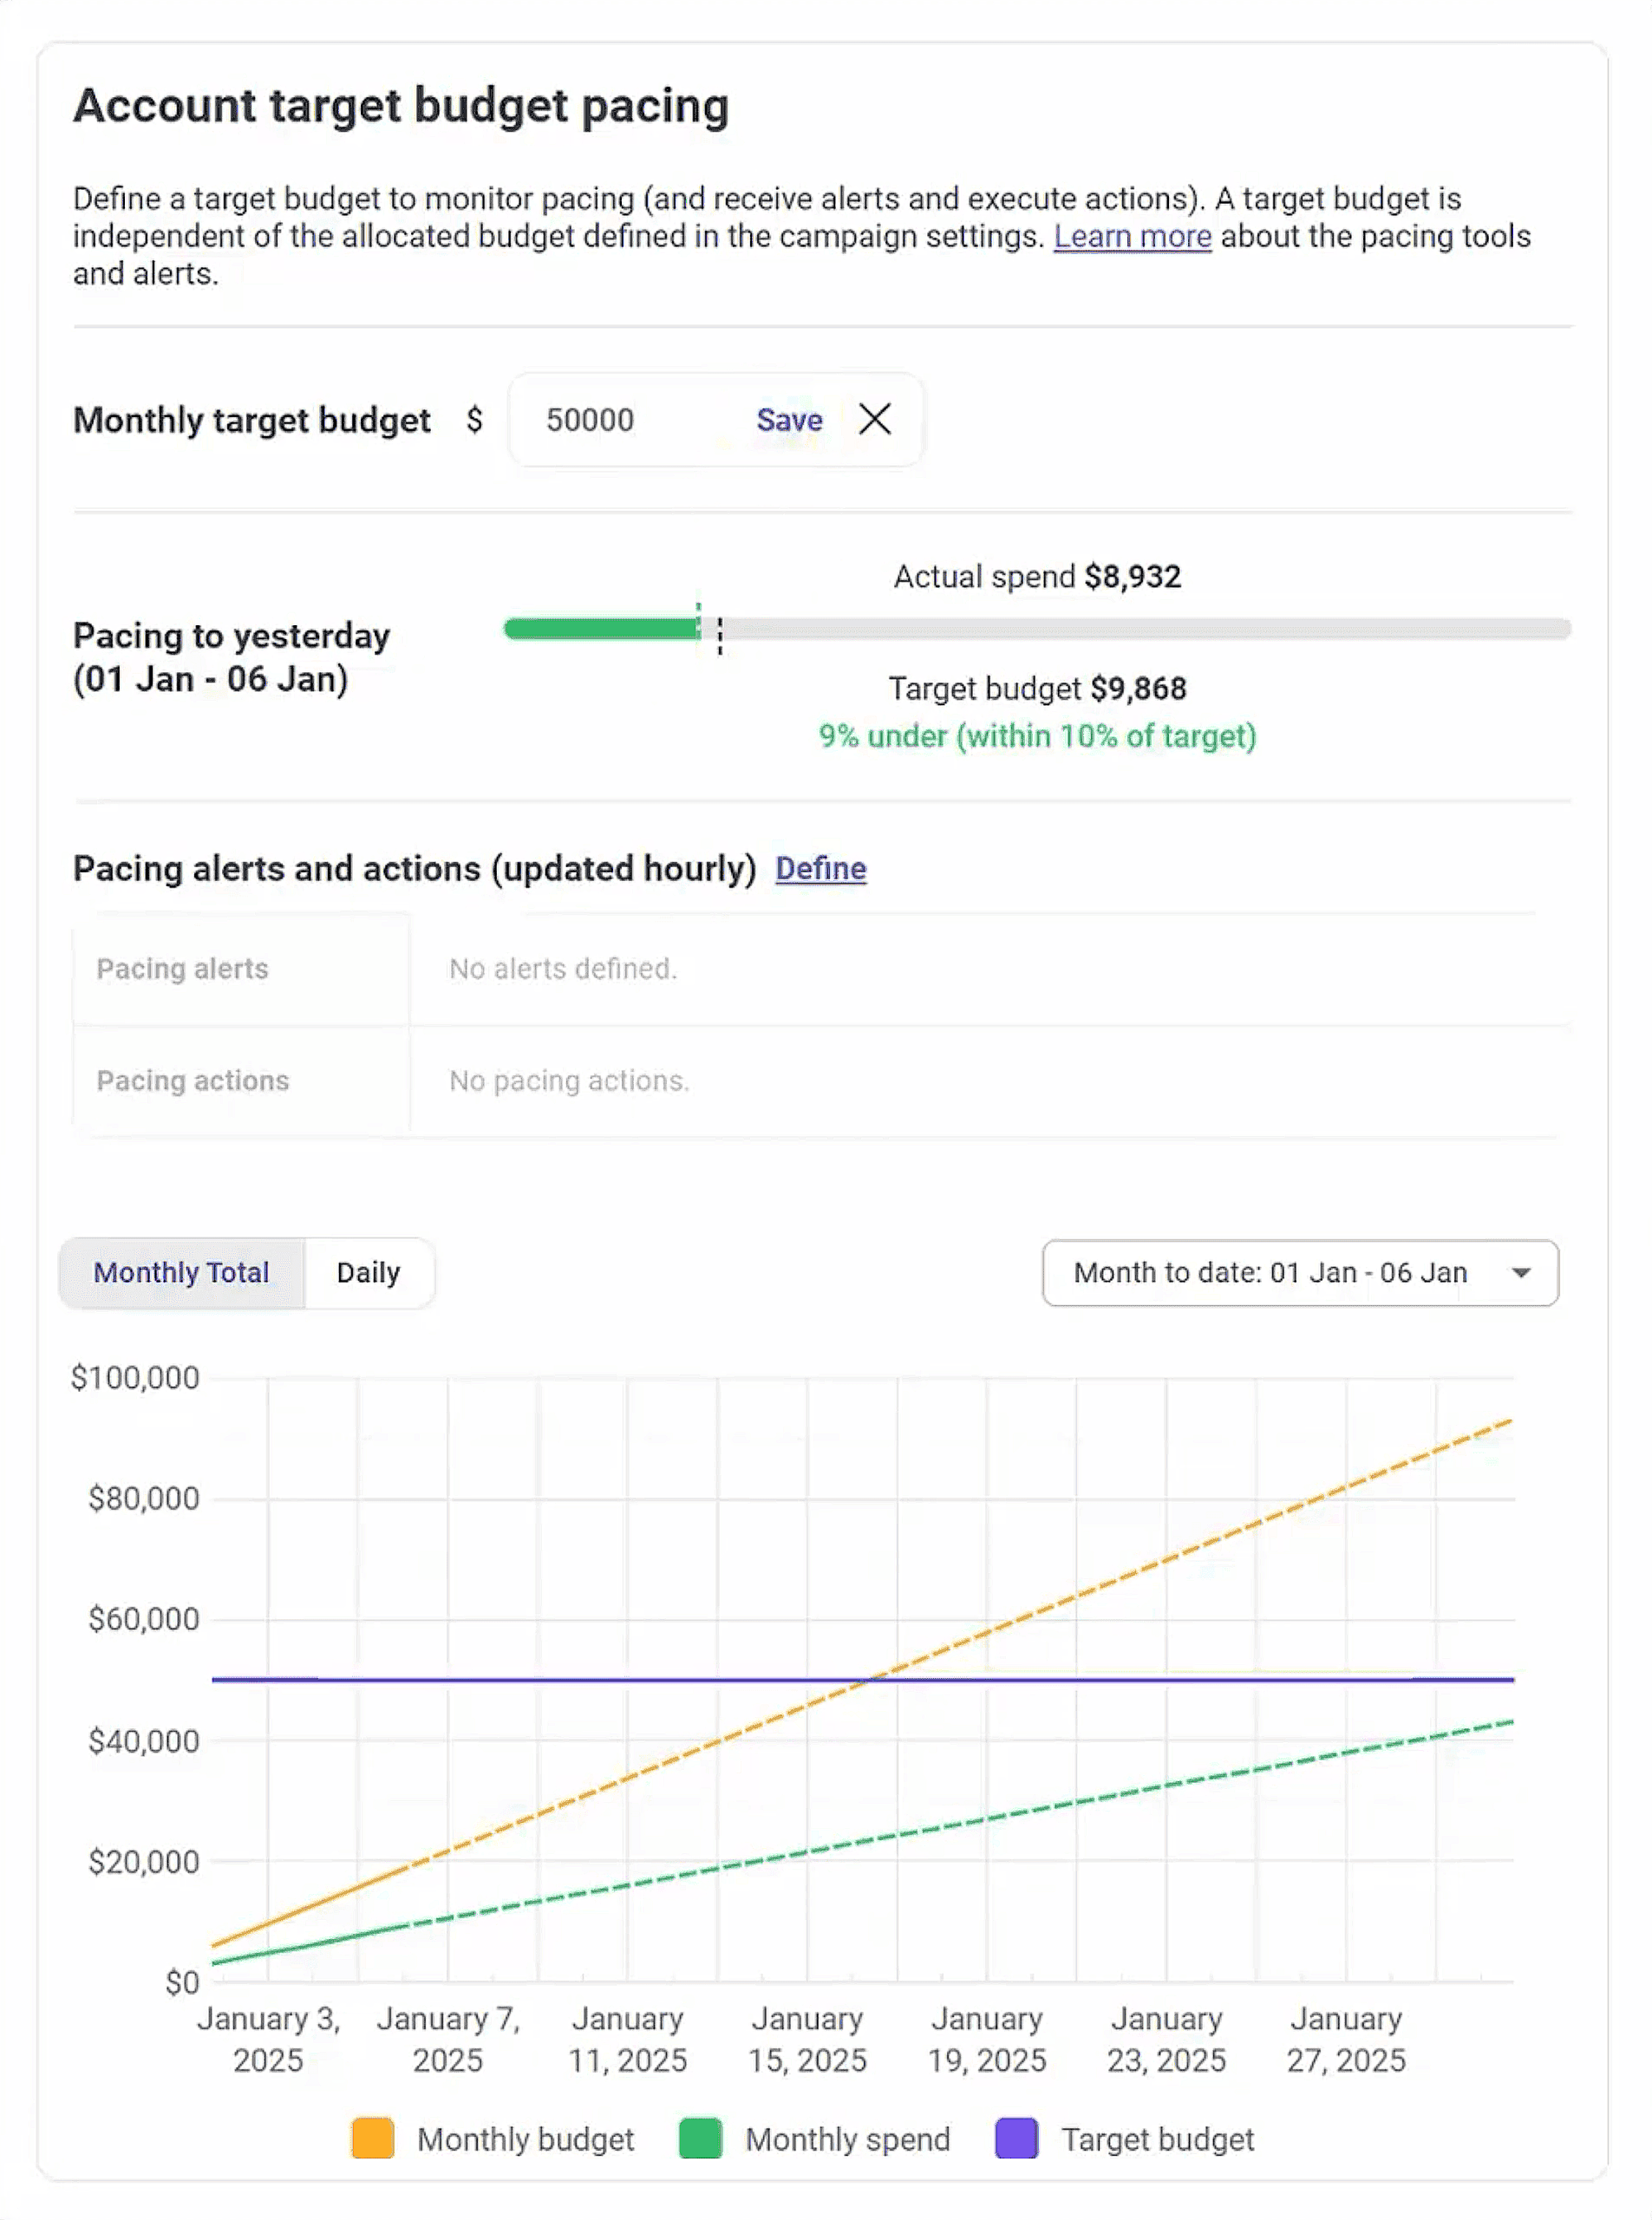
Task: Save the monthly target budget value
Action: 788,420
